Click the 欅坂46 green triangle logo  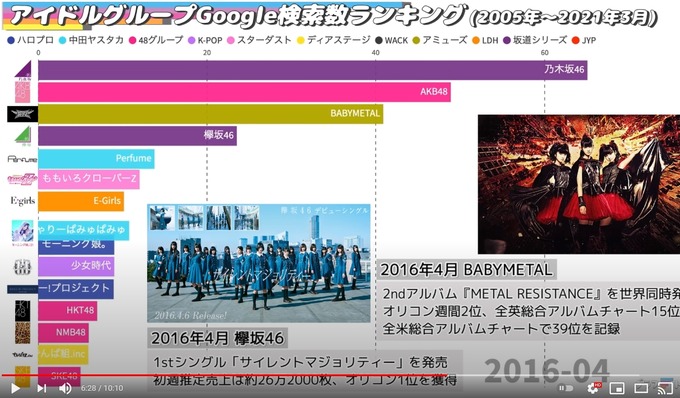23,136
